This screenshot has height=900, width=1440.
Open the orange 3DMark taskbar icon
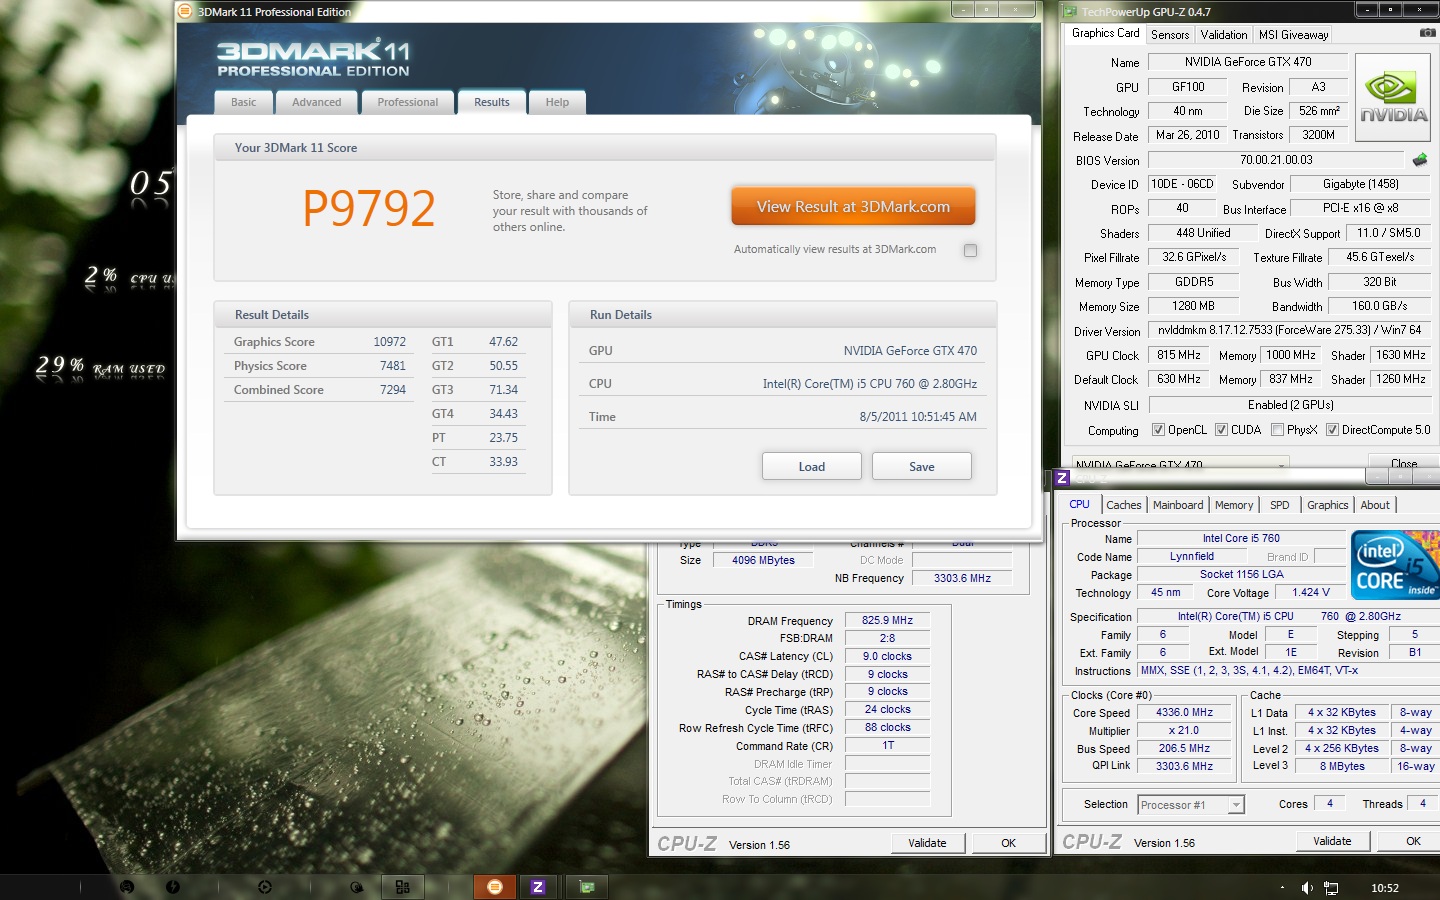(495, 887)
